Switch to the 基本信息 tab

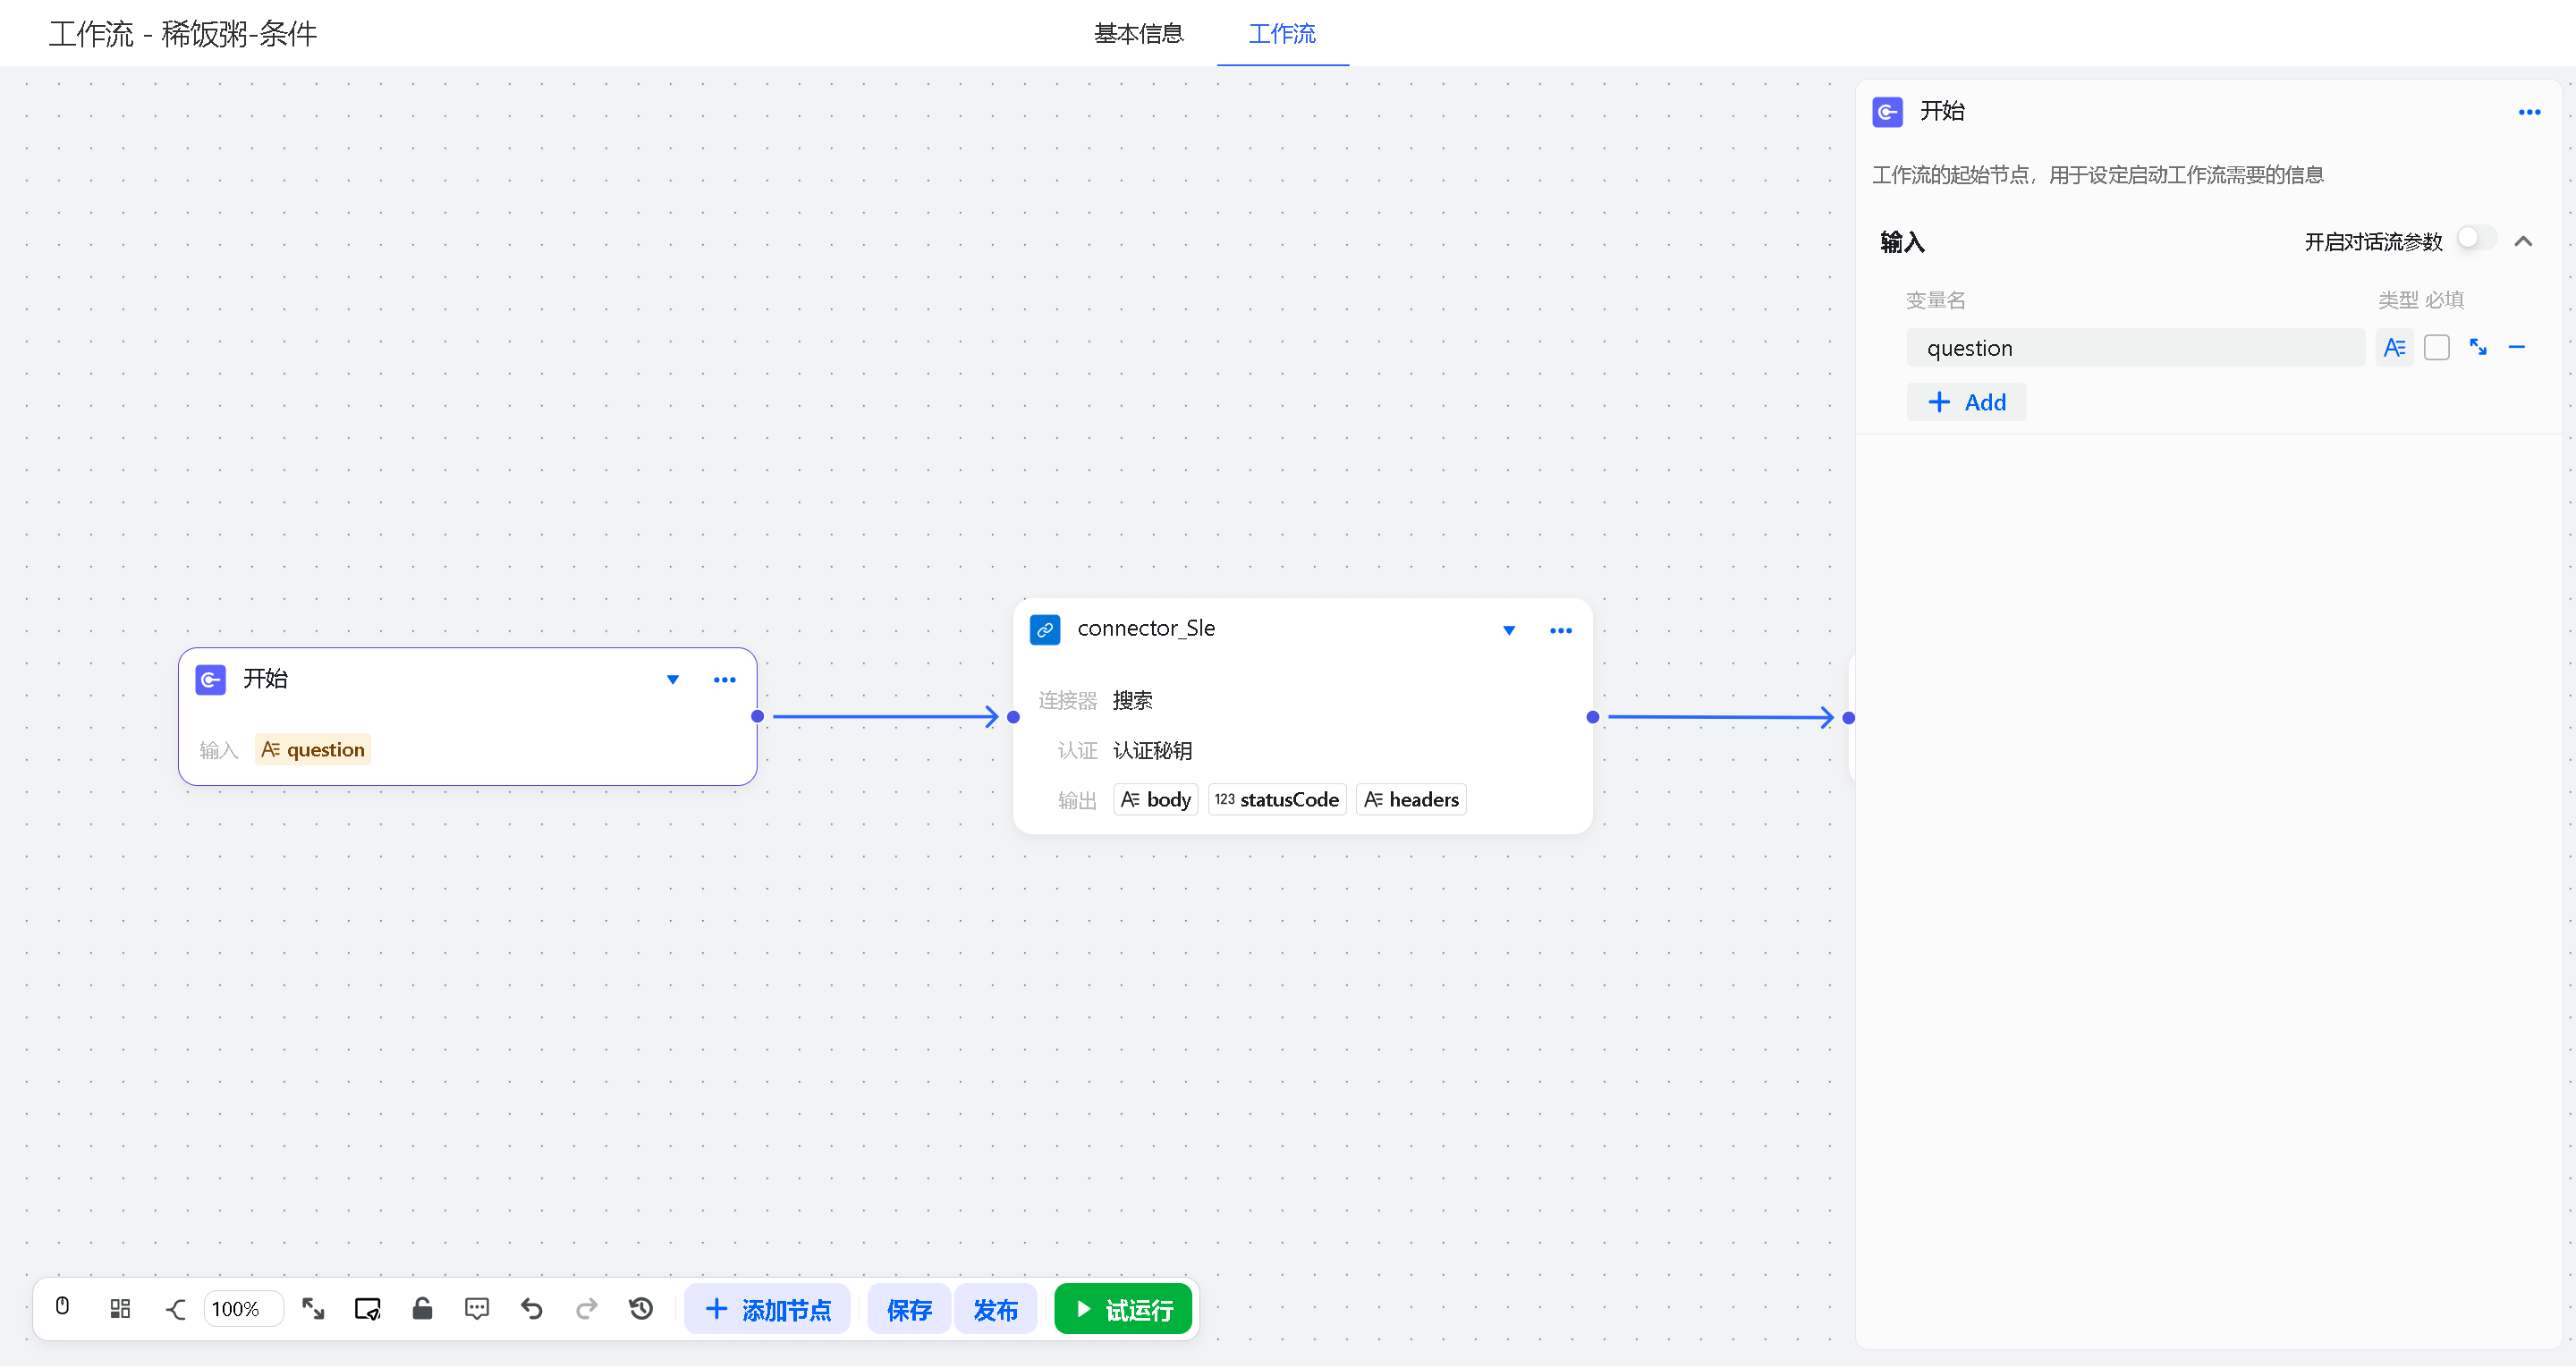pyautogui.click(x=1138, y=34)
